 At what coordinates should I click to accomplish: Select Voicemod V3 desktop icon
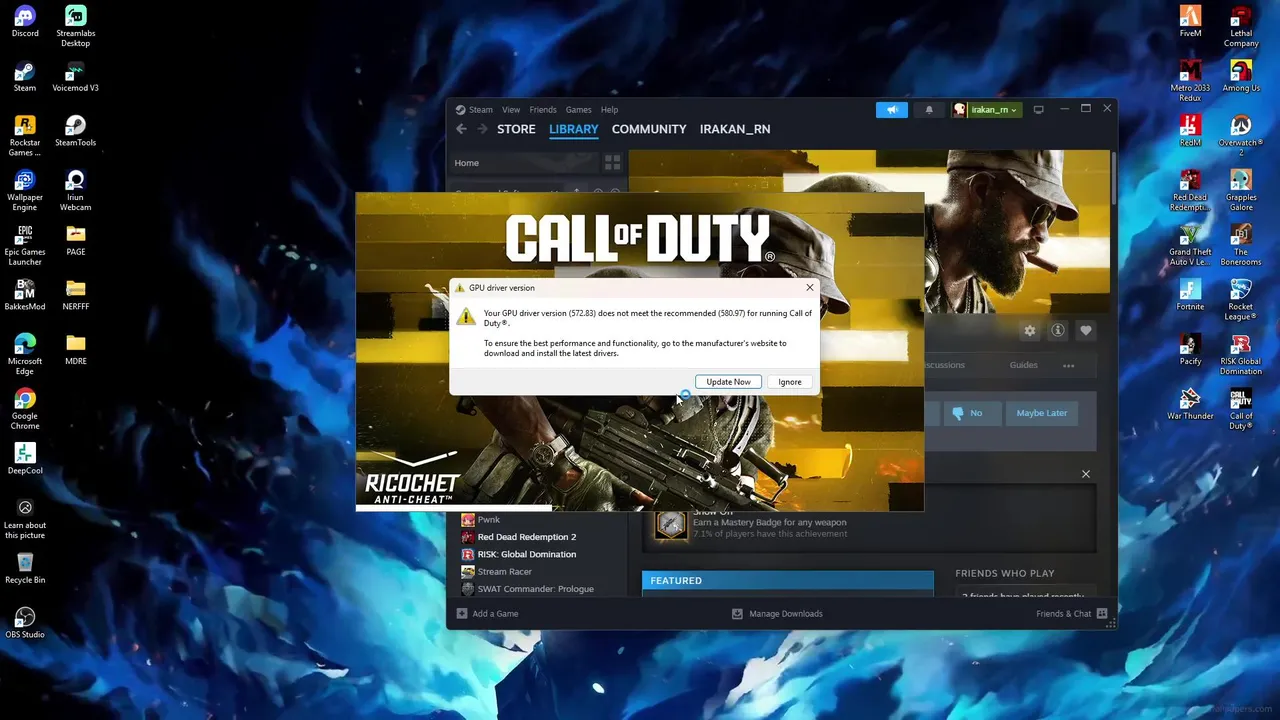point(75,77)
